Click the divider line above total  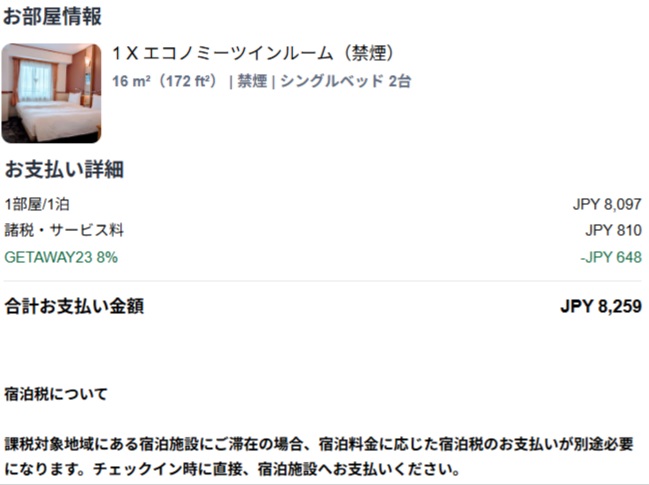[x=323, y=281]
